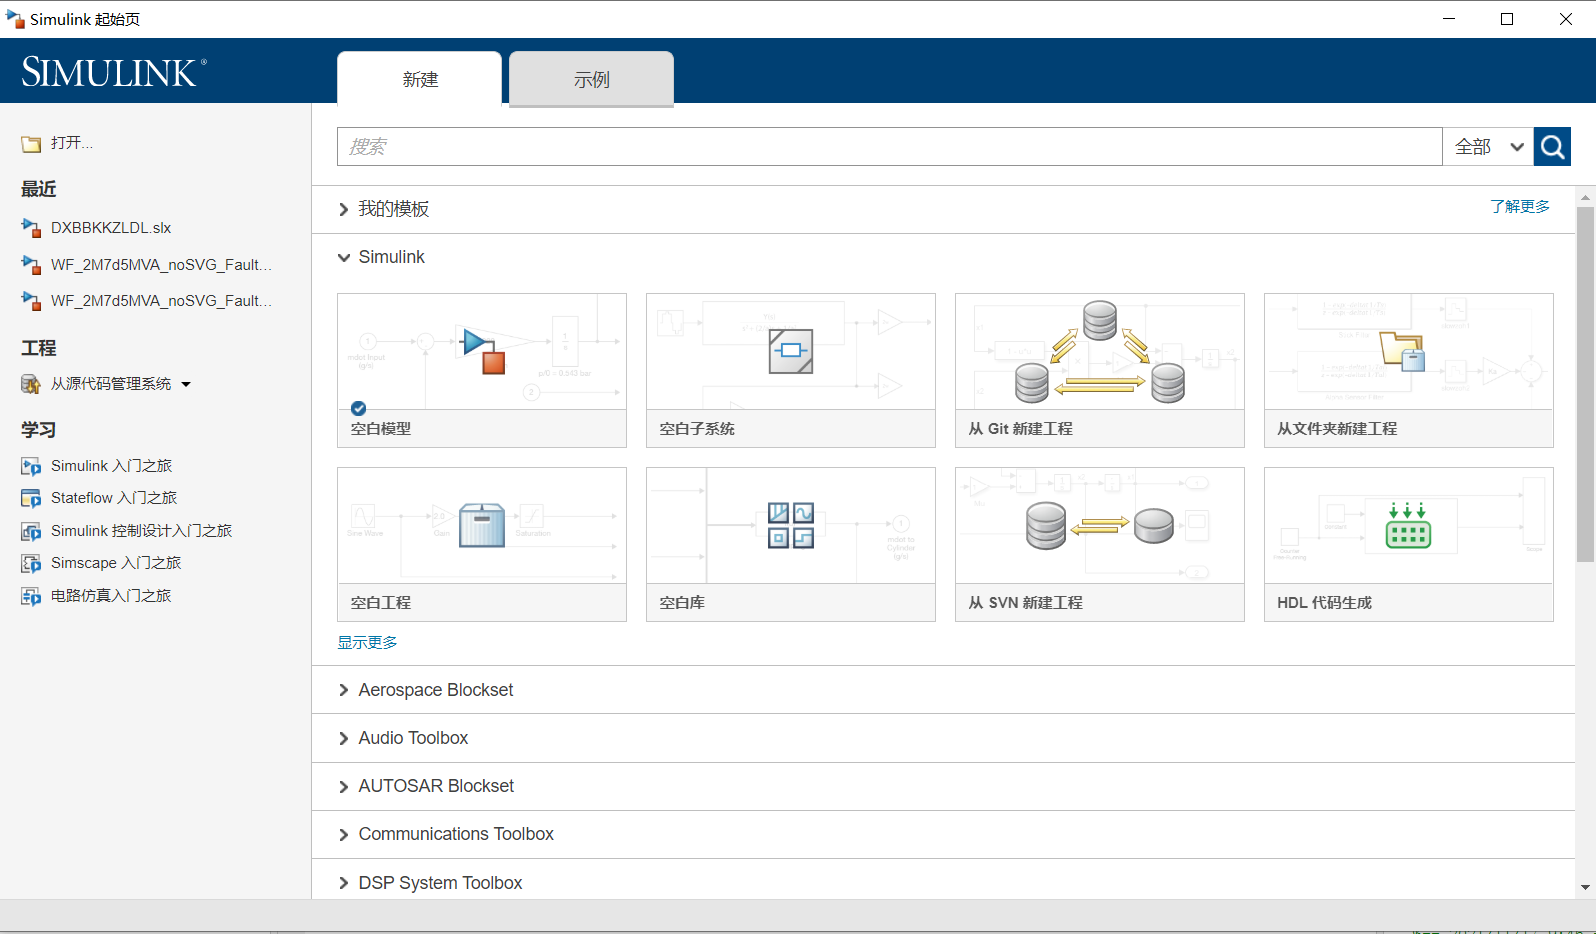Screen dimensions: 1596x934
Task: Click the search magnifier button
Action: pos(1552,147)
